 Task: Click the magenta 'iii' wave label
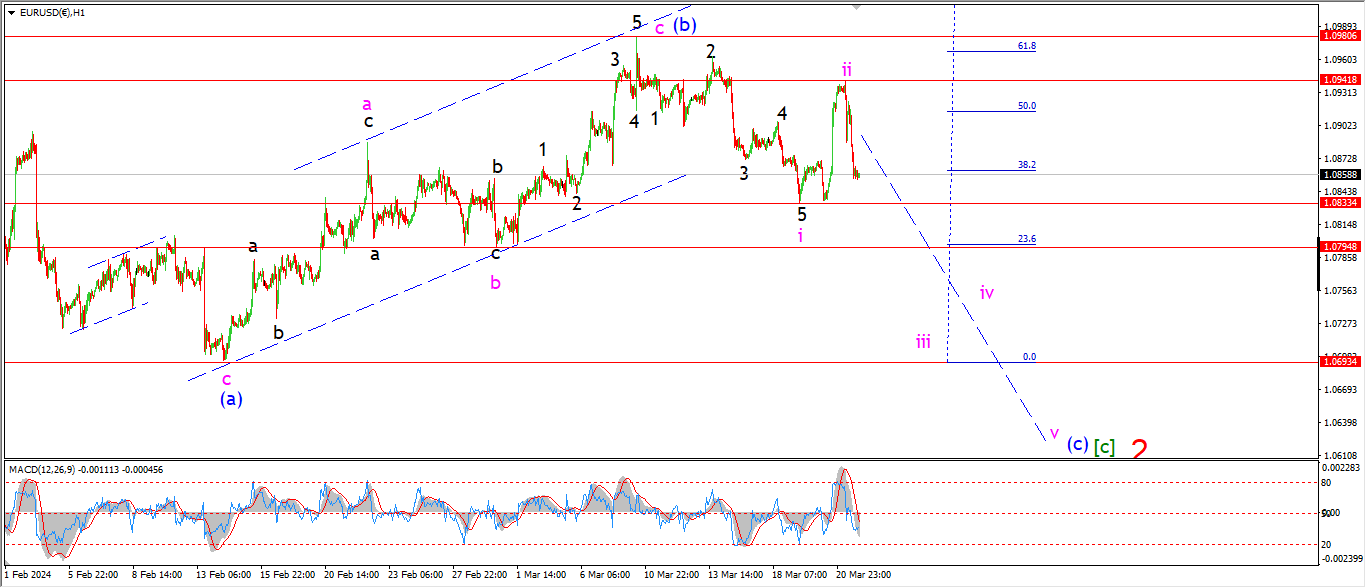coord(923,342)
